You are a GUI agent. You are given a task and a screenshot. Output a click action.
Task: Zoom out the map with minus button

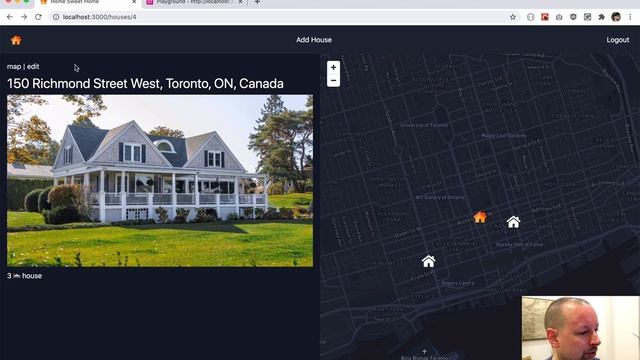click(x=333, y=80)
